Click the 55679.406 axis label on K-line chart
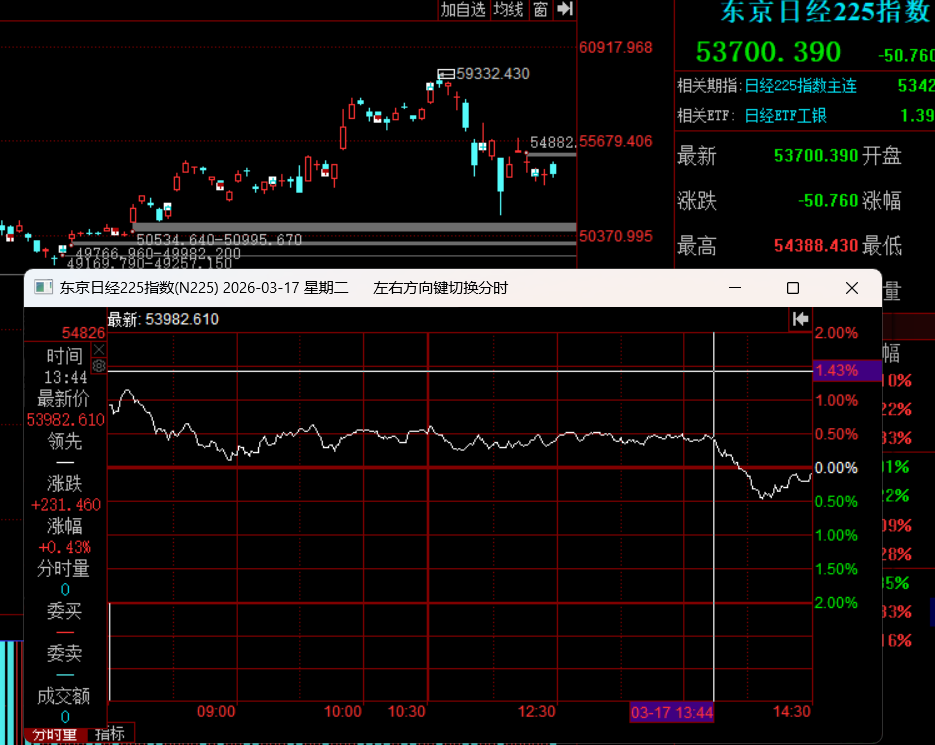The width and height of the screenshot is (935, 745). coord(615,141)
